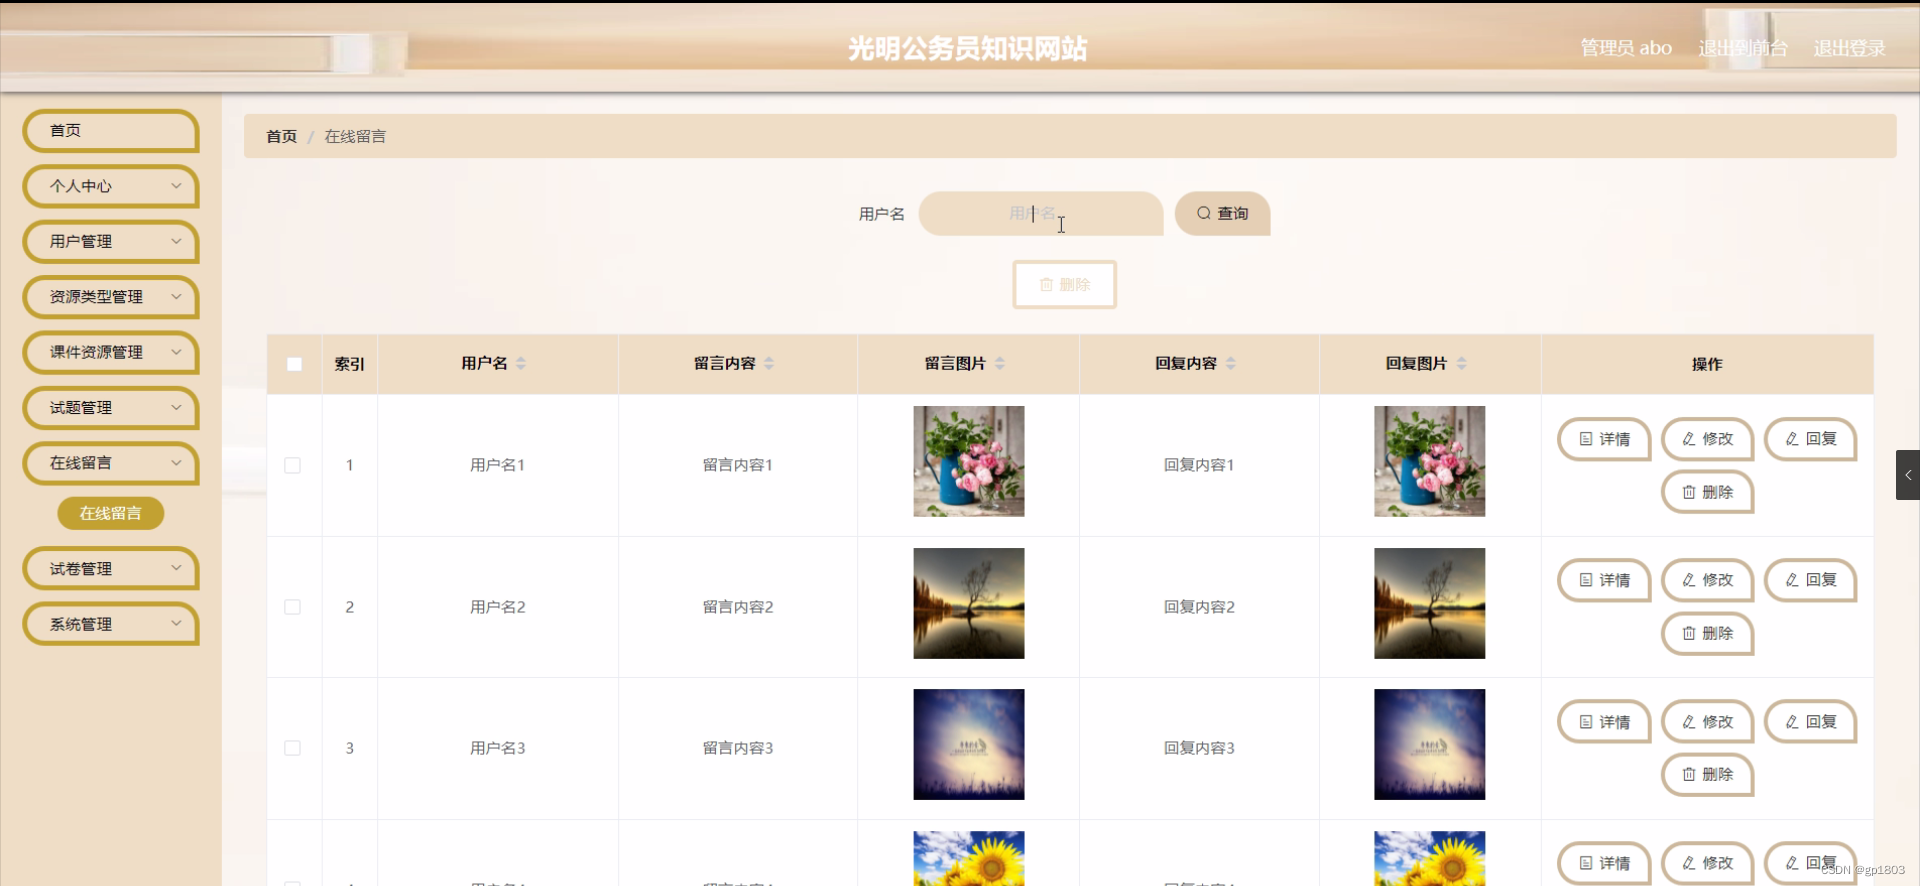
Task: Expand the 课件资源管理 sidebar menu
Action: point(111,352)
